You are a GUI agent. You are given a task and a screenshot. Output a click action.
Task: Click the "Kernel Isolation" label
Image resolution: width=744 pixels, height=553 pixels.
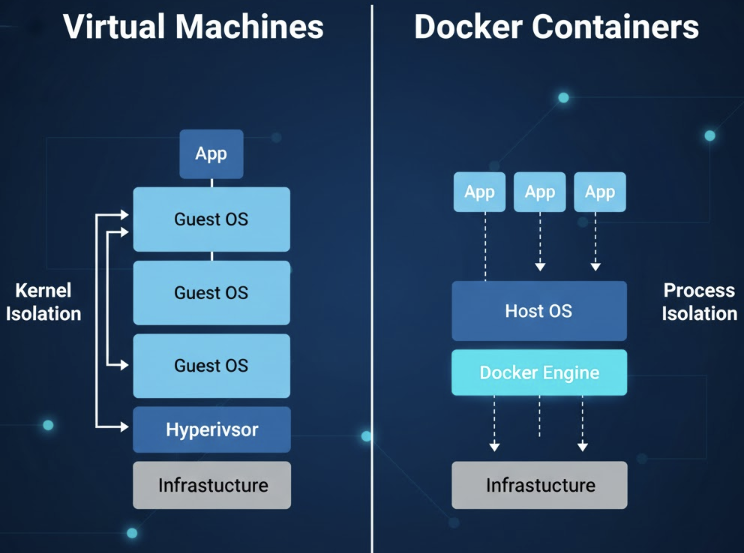[x=43, y=302]
